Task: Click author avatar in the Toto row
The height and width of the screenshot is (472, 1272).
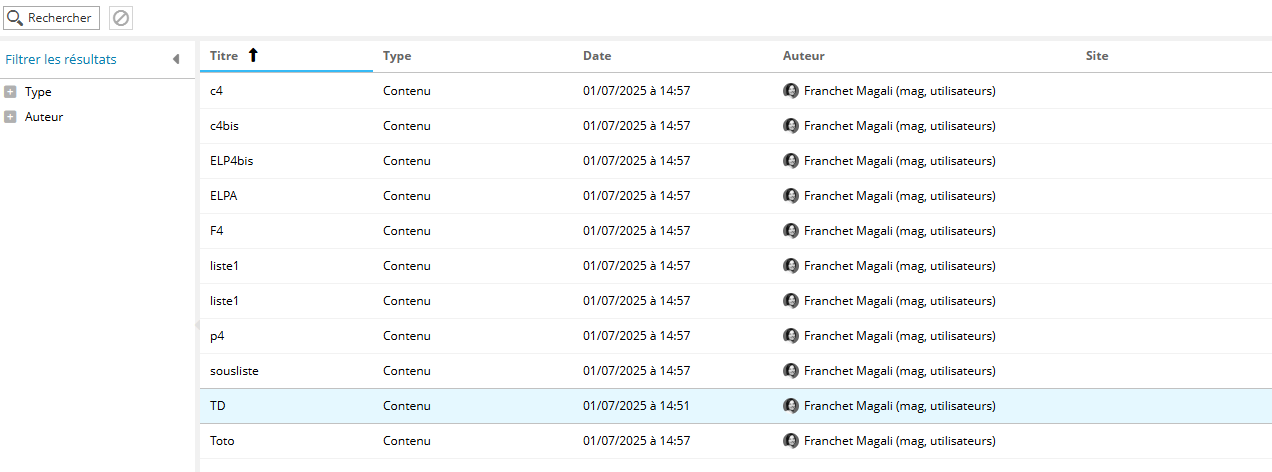Action: pos(791,441)
